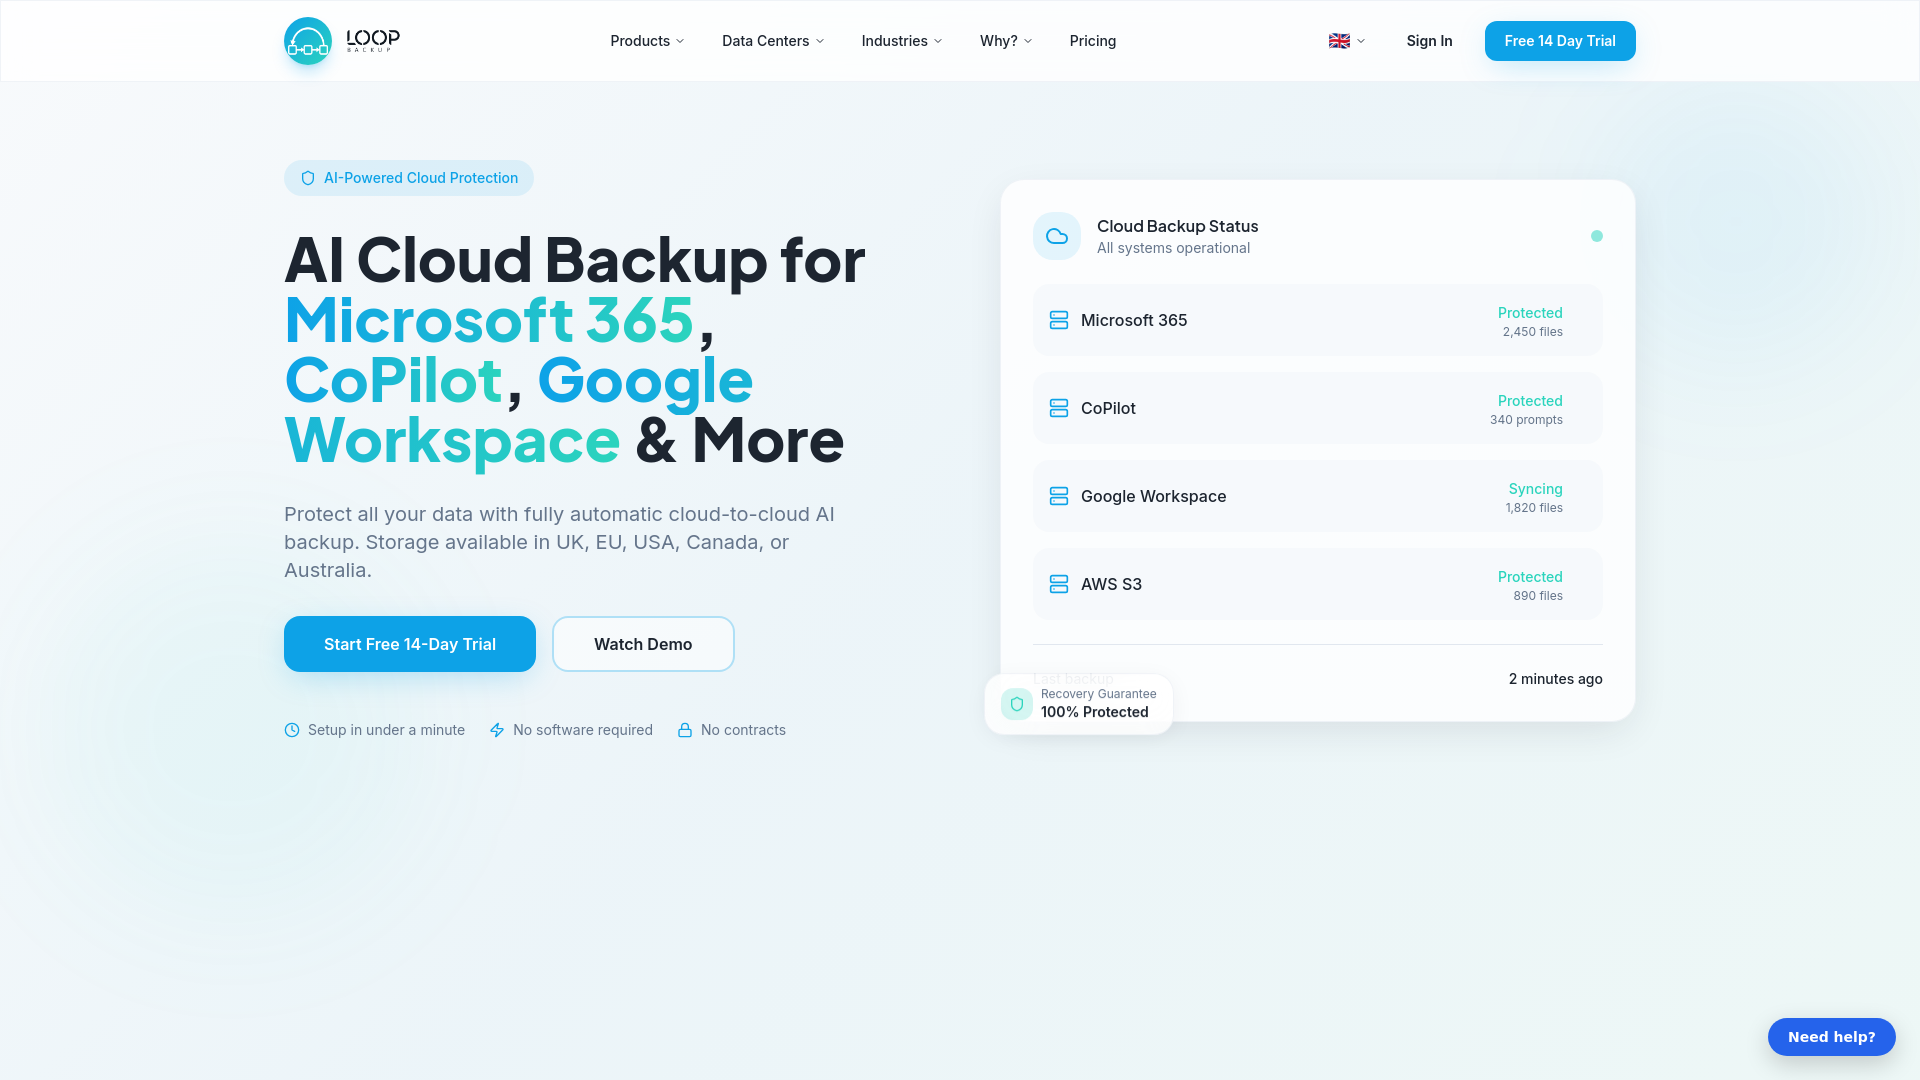1920x1080 pixels.
Task: Click the 'All systems operational' text
Action: [1173, 248]
